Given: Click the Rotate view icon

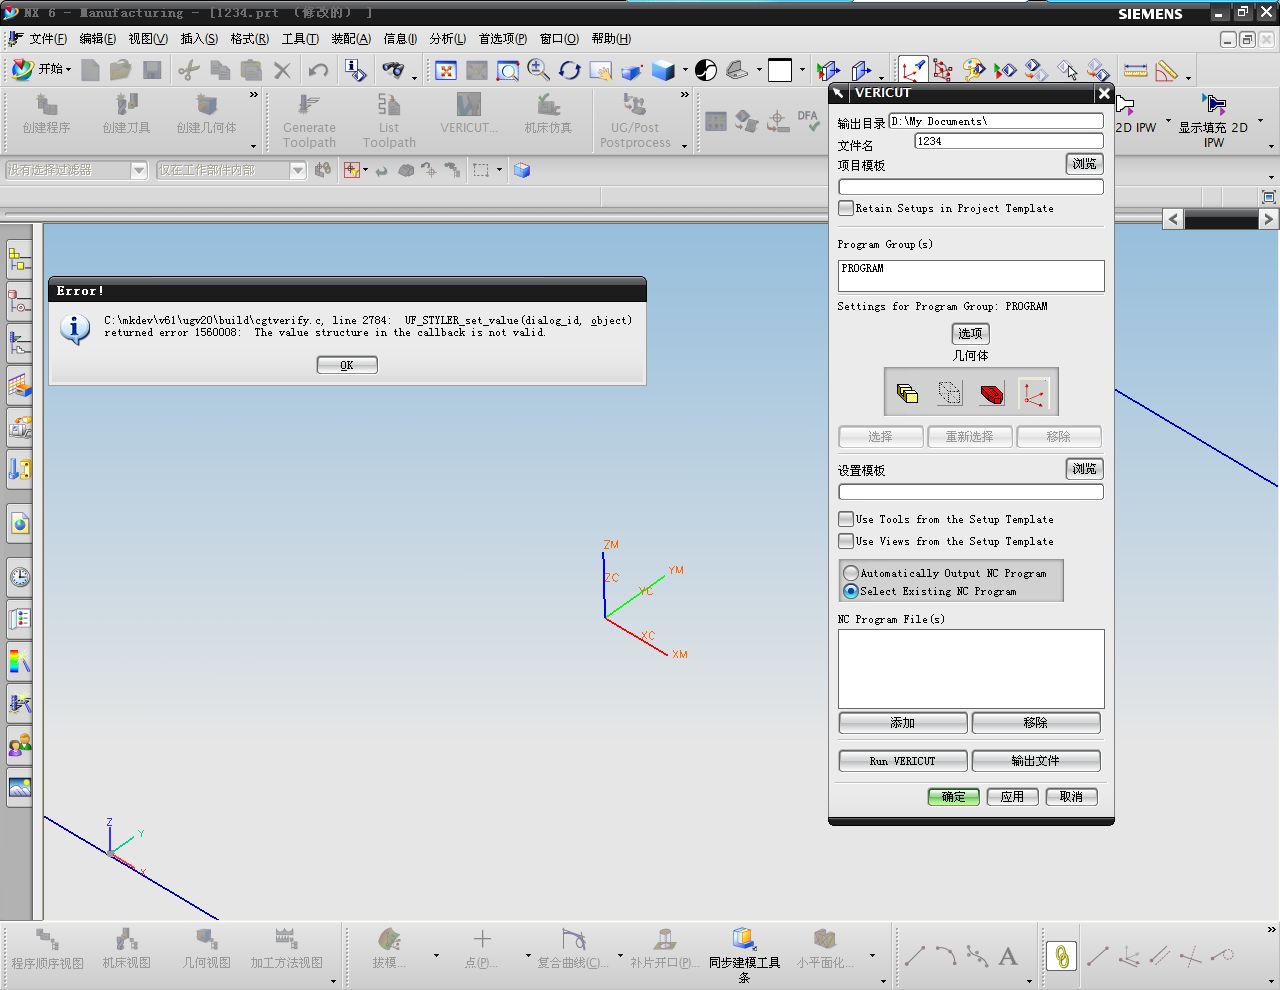Looking at the screenshot, I should pos(570,70).
